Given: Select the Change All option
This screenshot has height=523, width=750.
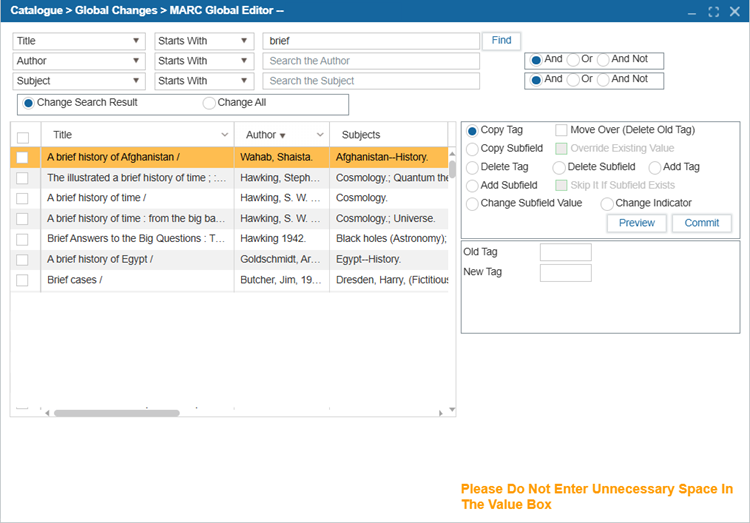Looking at the screenshot, I should [x=209, y=103].
